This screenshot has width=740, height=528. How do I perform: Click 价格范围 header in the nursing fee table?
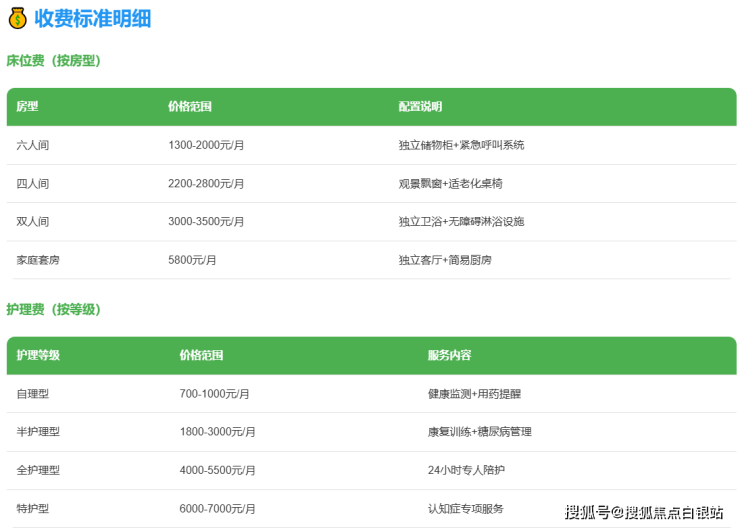[201, 356]
